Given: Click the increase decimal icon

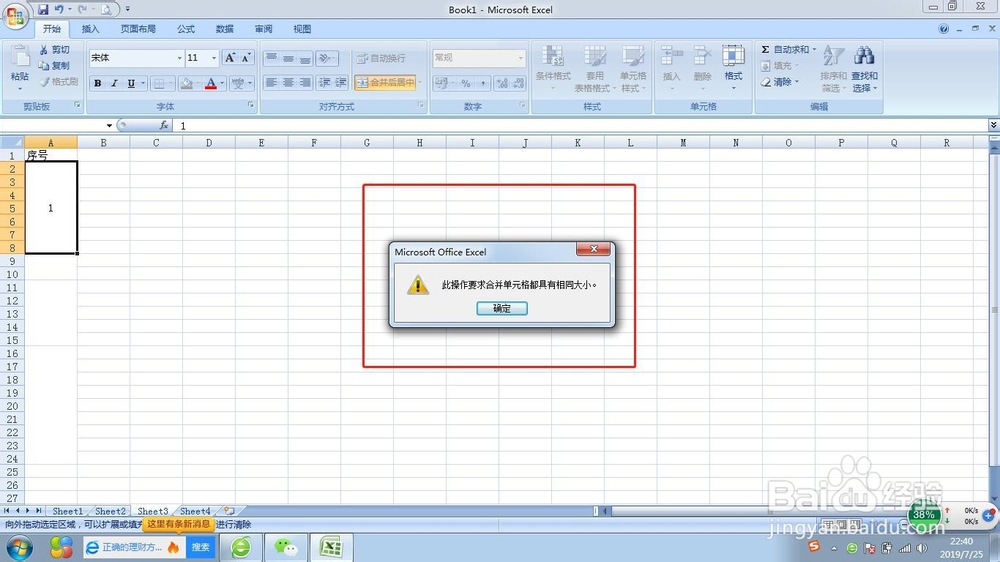Looking at the screenshot, I should [503, 83].
